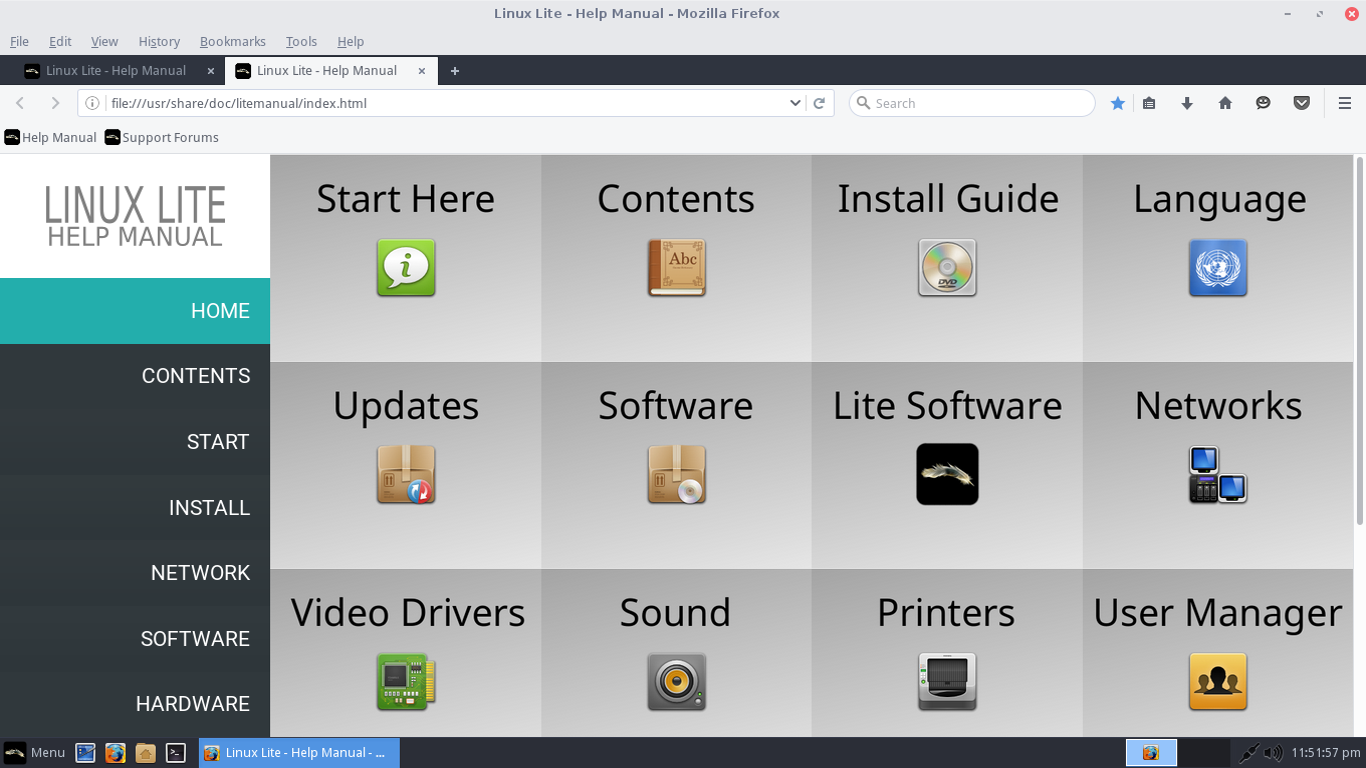1366x768 pixels.
Task: Close the active Linux Lite tab
Action: [422, 71]
